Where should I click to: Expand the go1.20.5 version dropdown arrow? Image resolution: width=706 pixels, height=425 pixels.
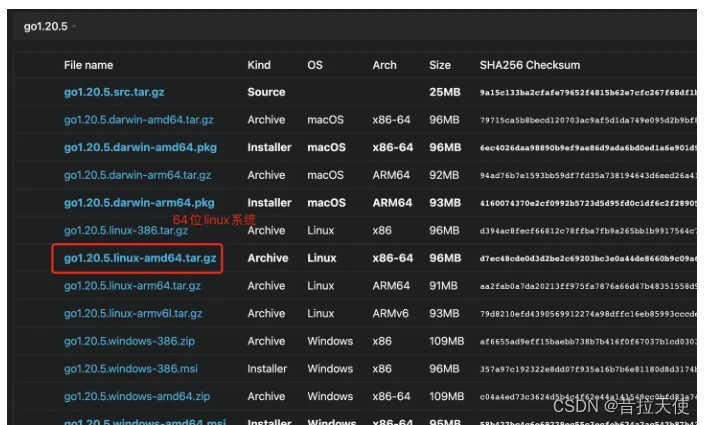(x=74, y=27)
